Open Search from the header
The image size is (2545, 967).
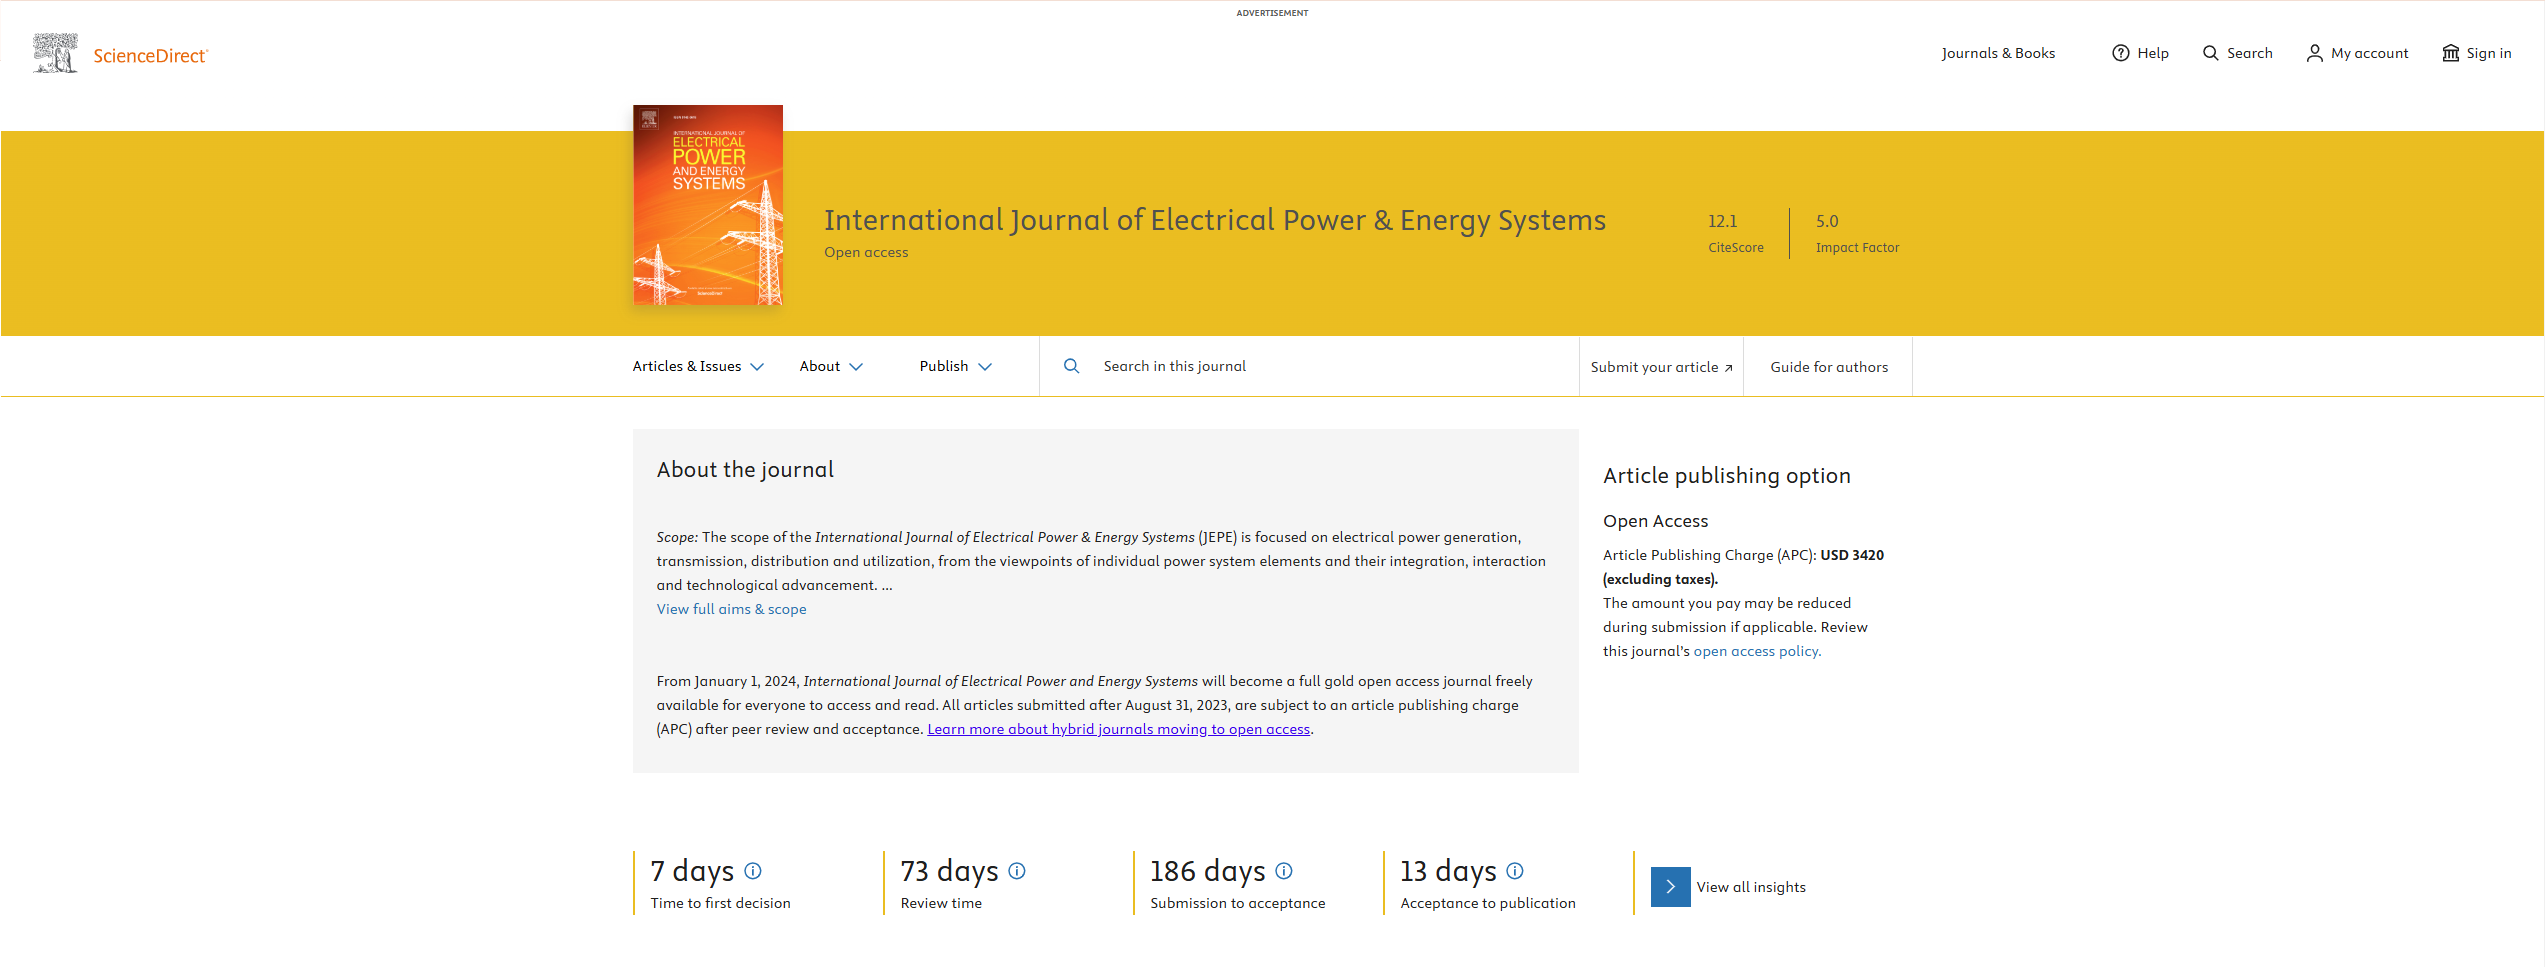click(2249, 53)
